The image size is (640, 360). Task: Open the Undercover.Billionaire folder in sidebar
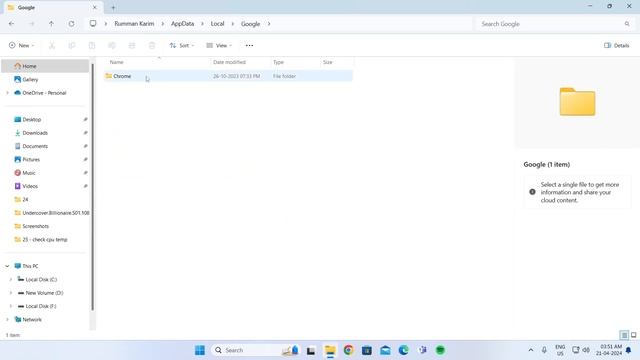[51, 213]
